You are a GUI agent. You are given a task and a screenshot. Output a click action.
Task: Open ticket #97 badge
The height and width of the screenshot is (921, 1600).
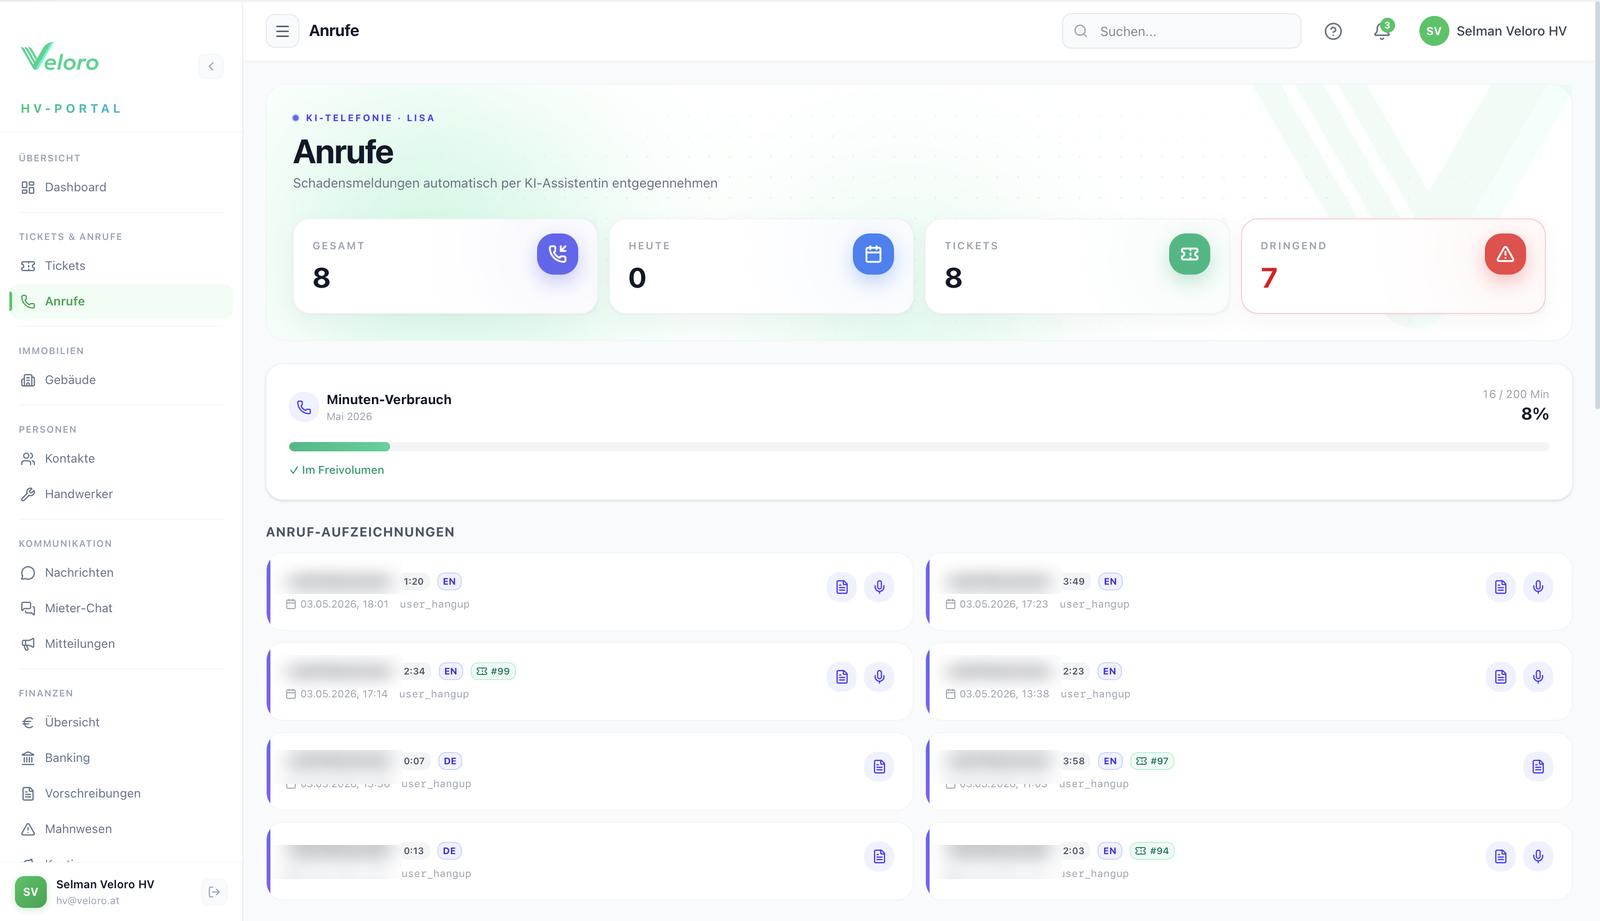point(1152,761)
